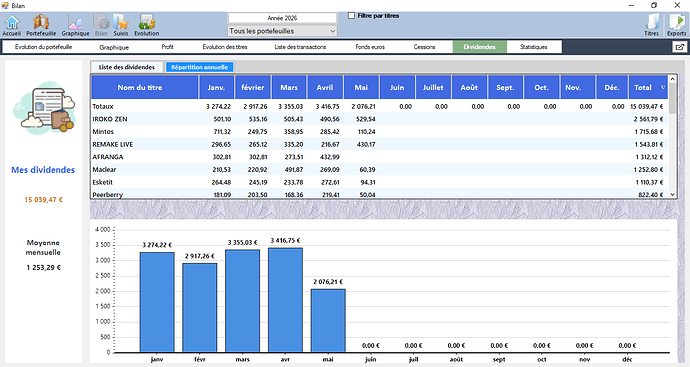Switch to the Cessions tab
Viewport: 690px width, 367px height.
click(424, 47)
